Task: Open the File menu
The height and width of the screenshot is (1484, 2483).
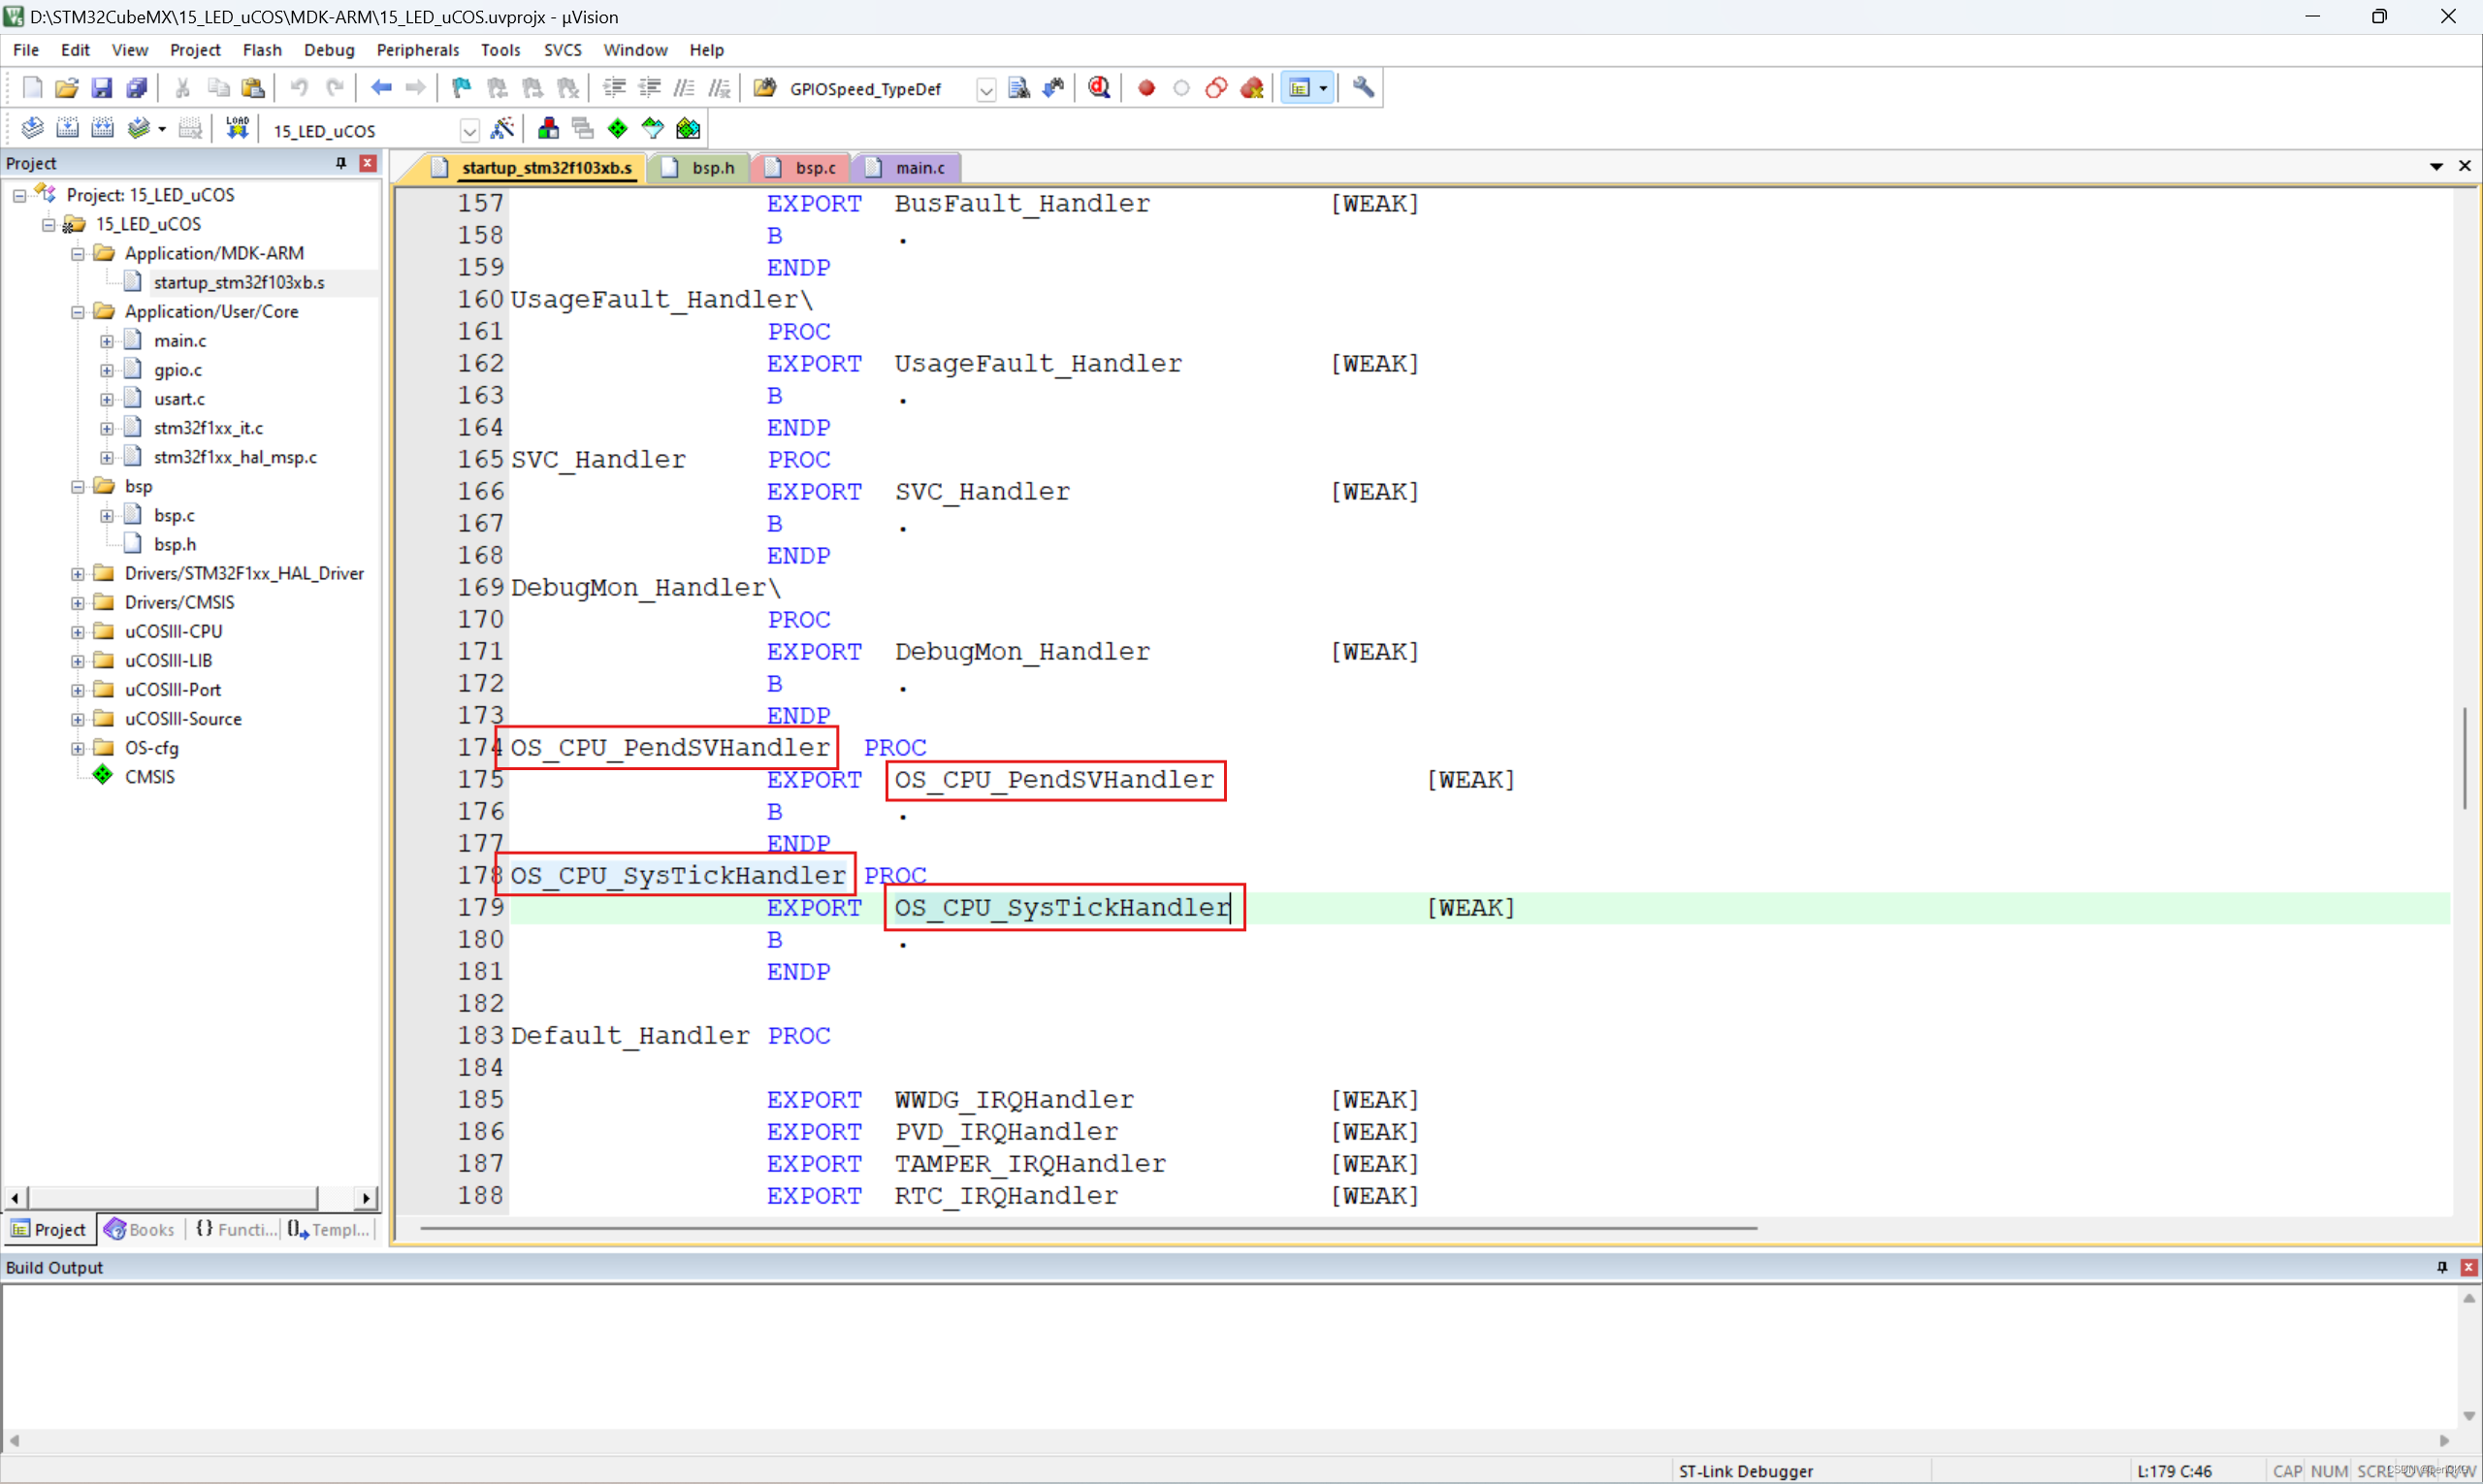Action: coord(26,50)
